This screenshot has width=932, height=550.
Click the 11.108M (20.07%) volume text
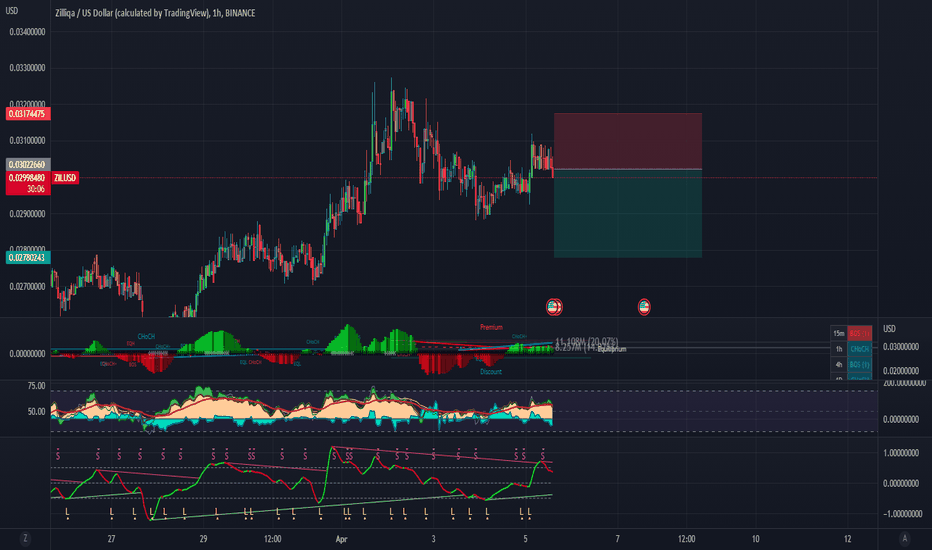pyautogui.click(x=587, y=341)
